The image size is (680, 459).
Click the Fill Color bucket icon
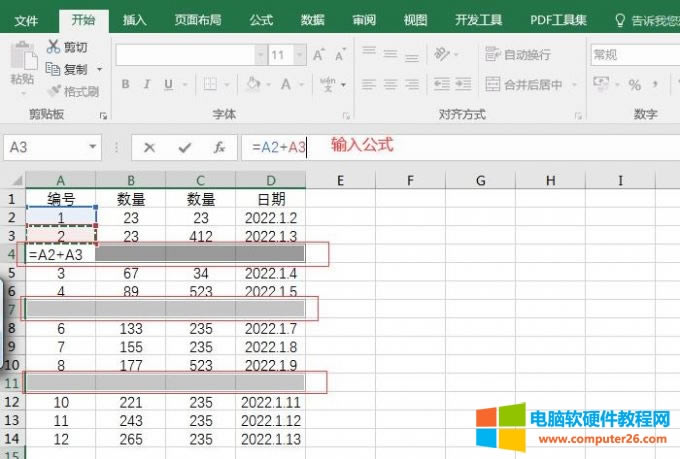pyautogui.click(x=253, y=83)
